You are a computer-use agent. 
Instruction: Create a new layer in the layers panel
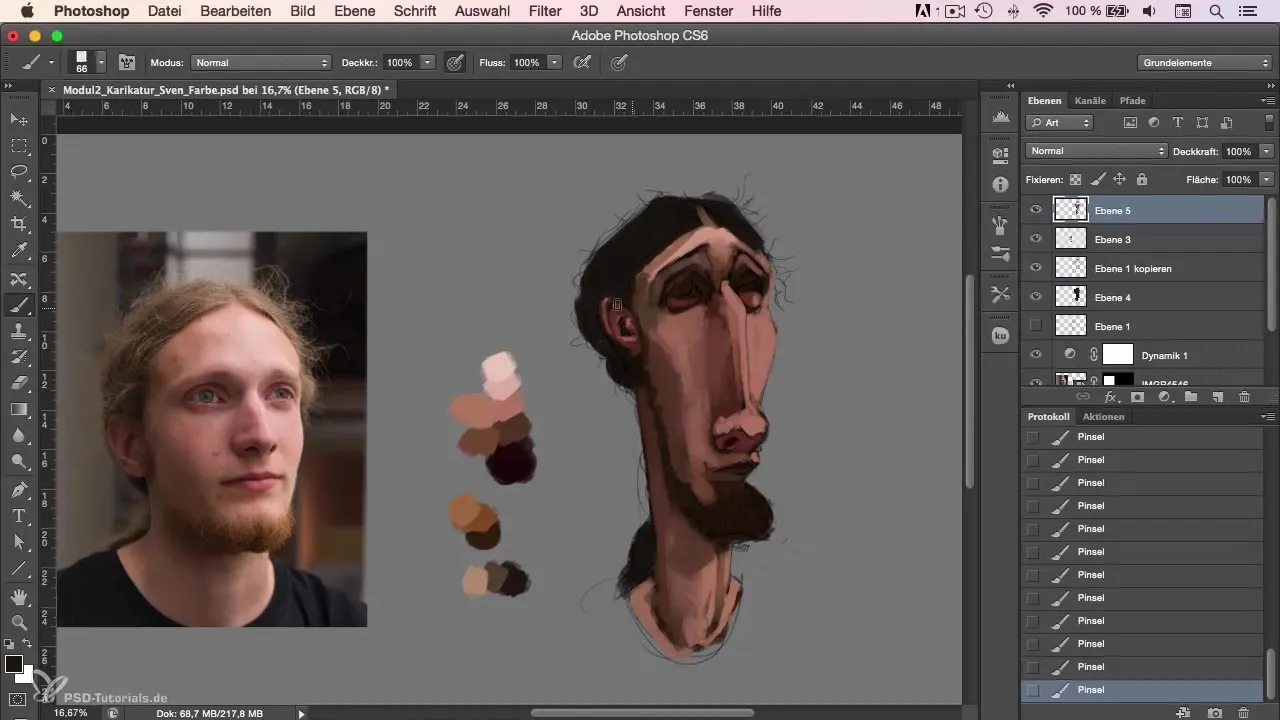point(1217,397)
